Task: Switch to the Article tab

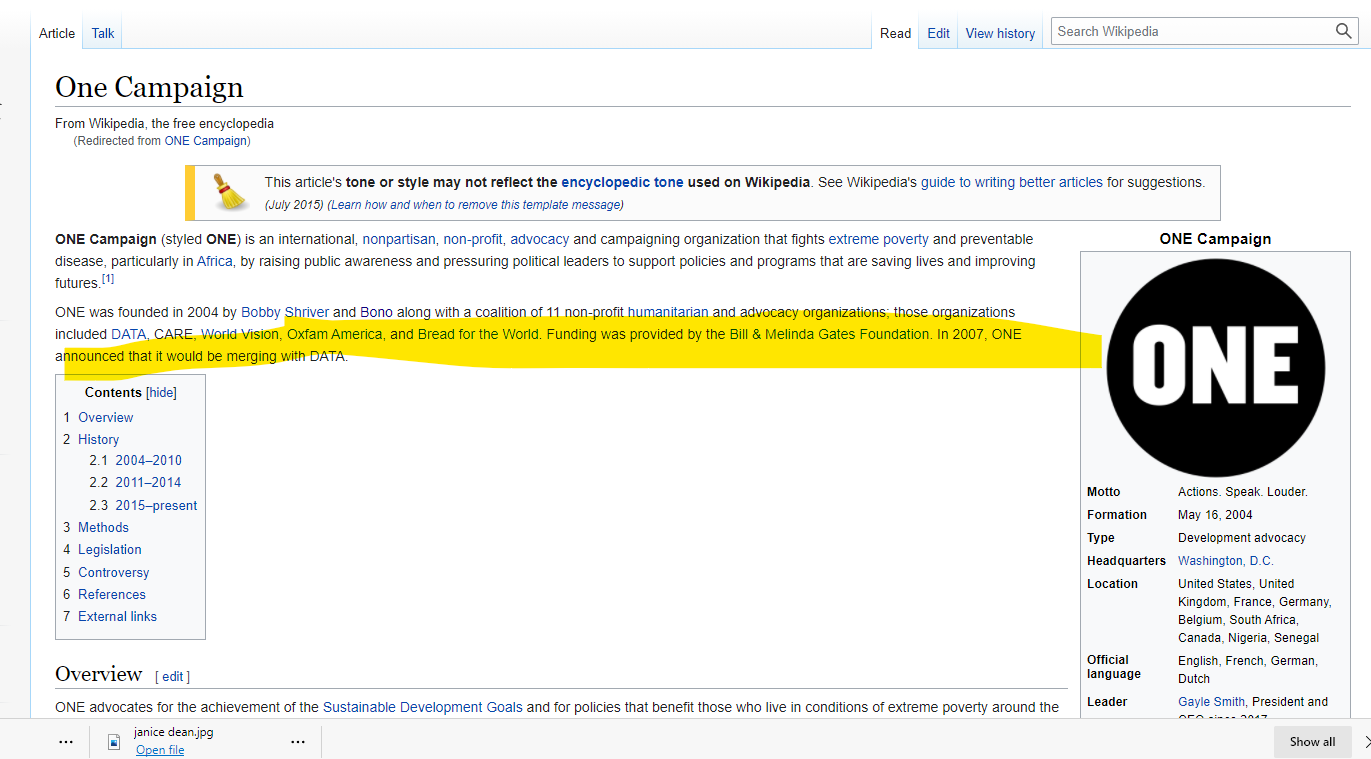Action: [x=57, y=33]
